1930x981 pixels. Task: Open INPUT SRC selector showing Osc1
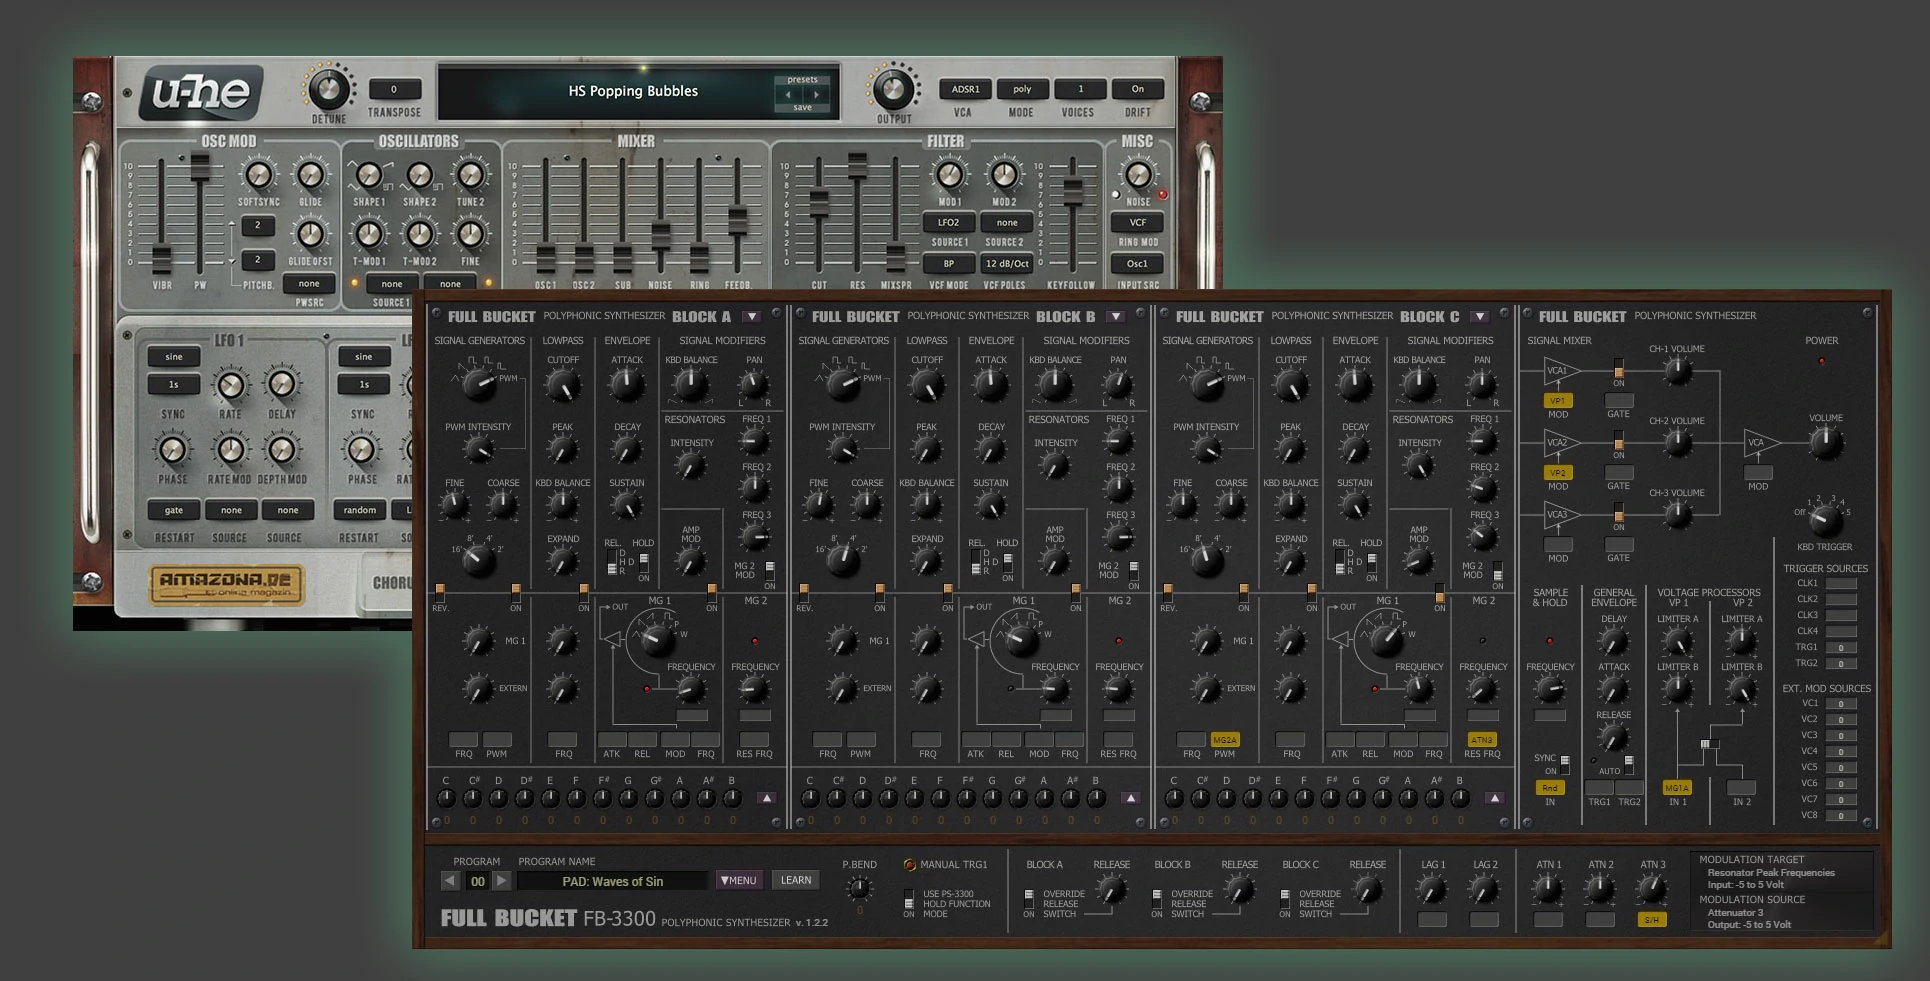point(1138,264)
